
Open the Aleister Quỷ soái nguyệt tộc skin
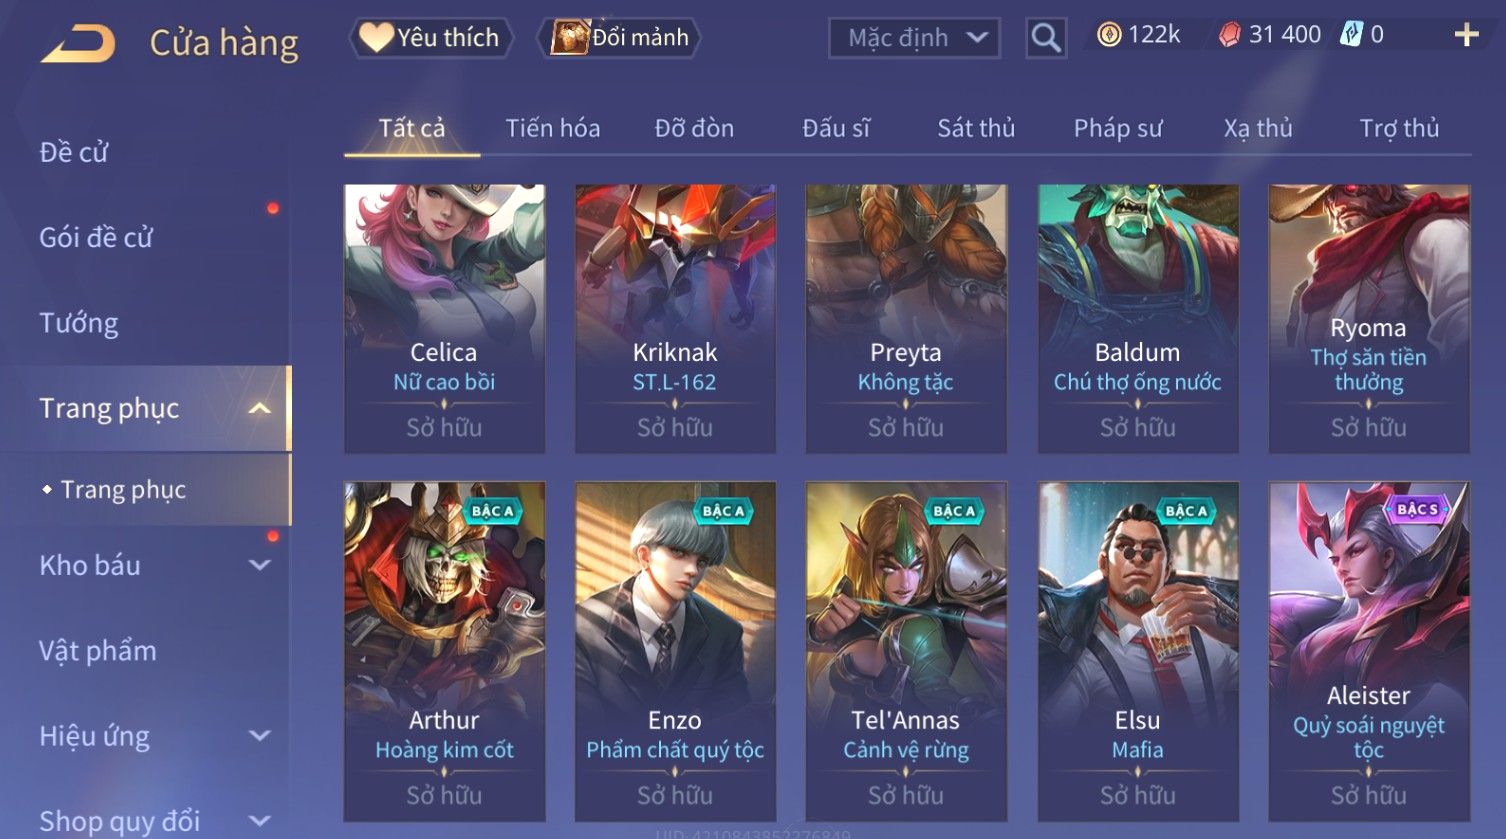pyautogui.click(x=1369, y=651)
